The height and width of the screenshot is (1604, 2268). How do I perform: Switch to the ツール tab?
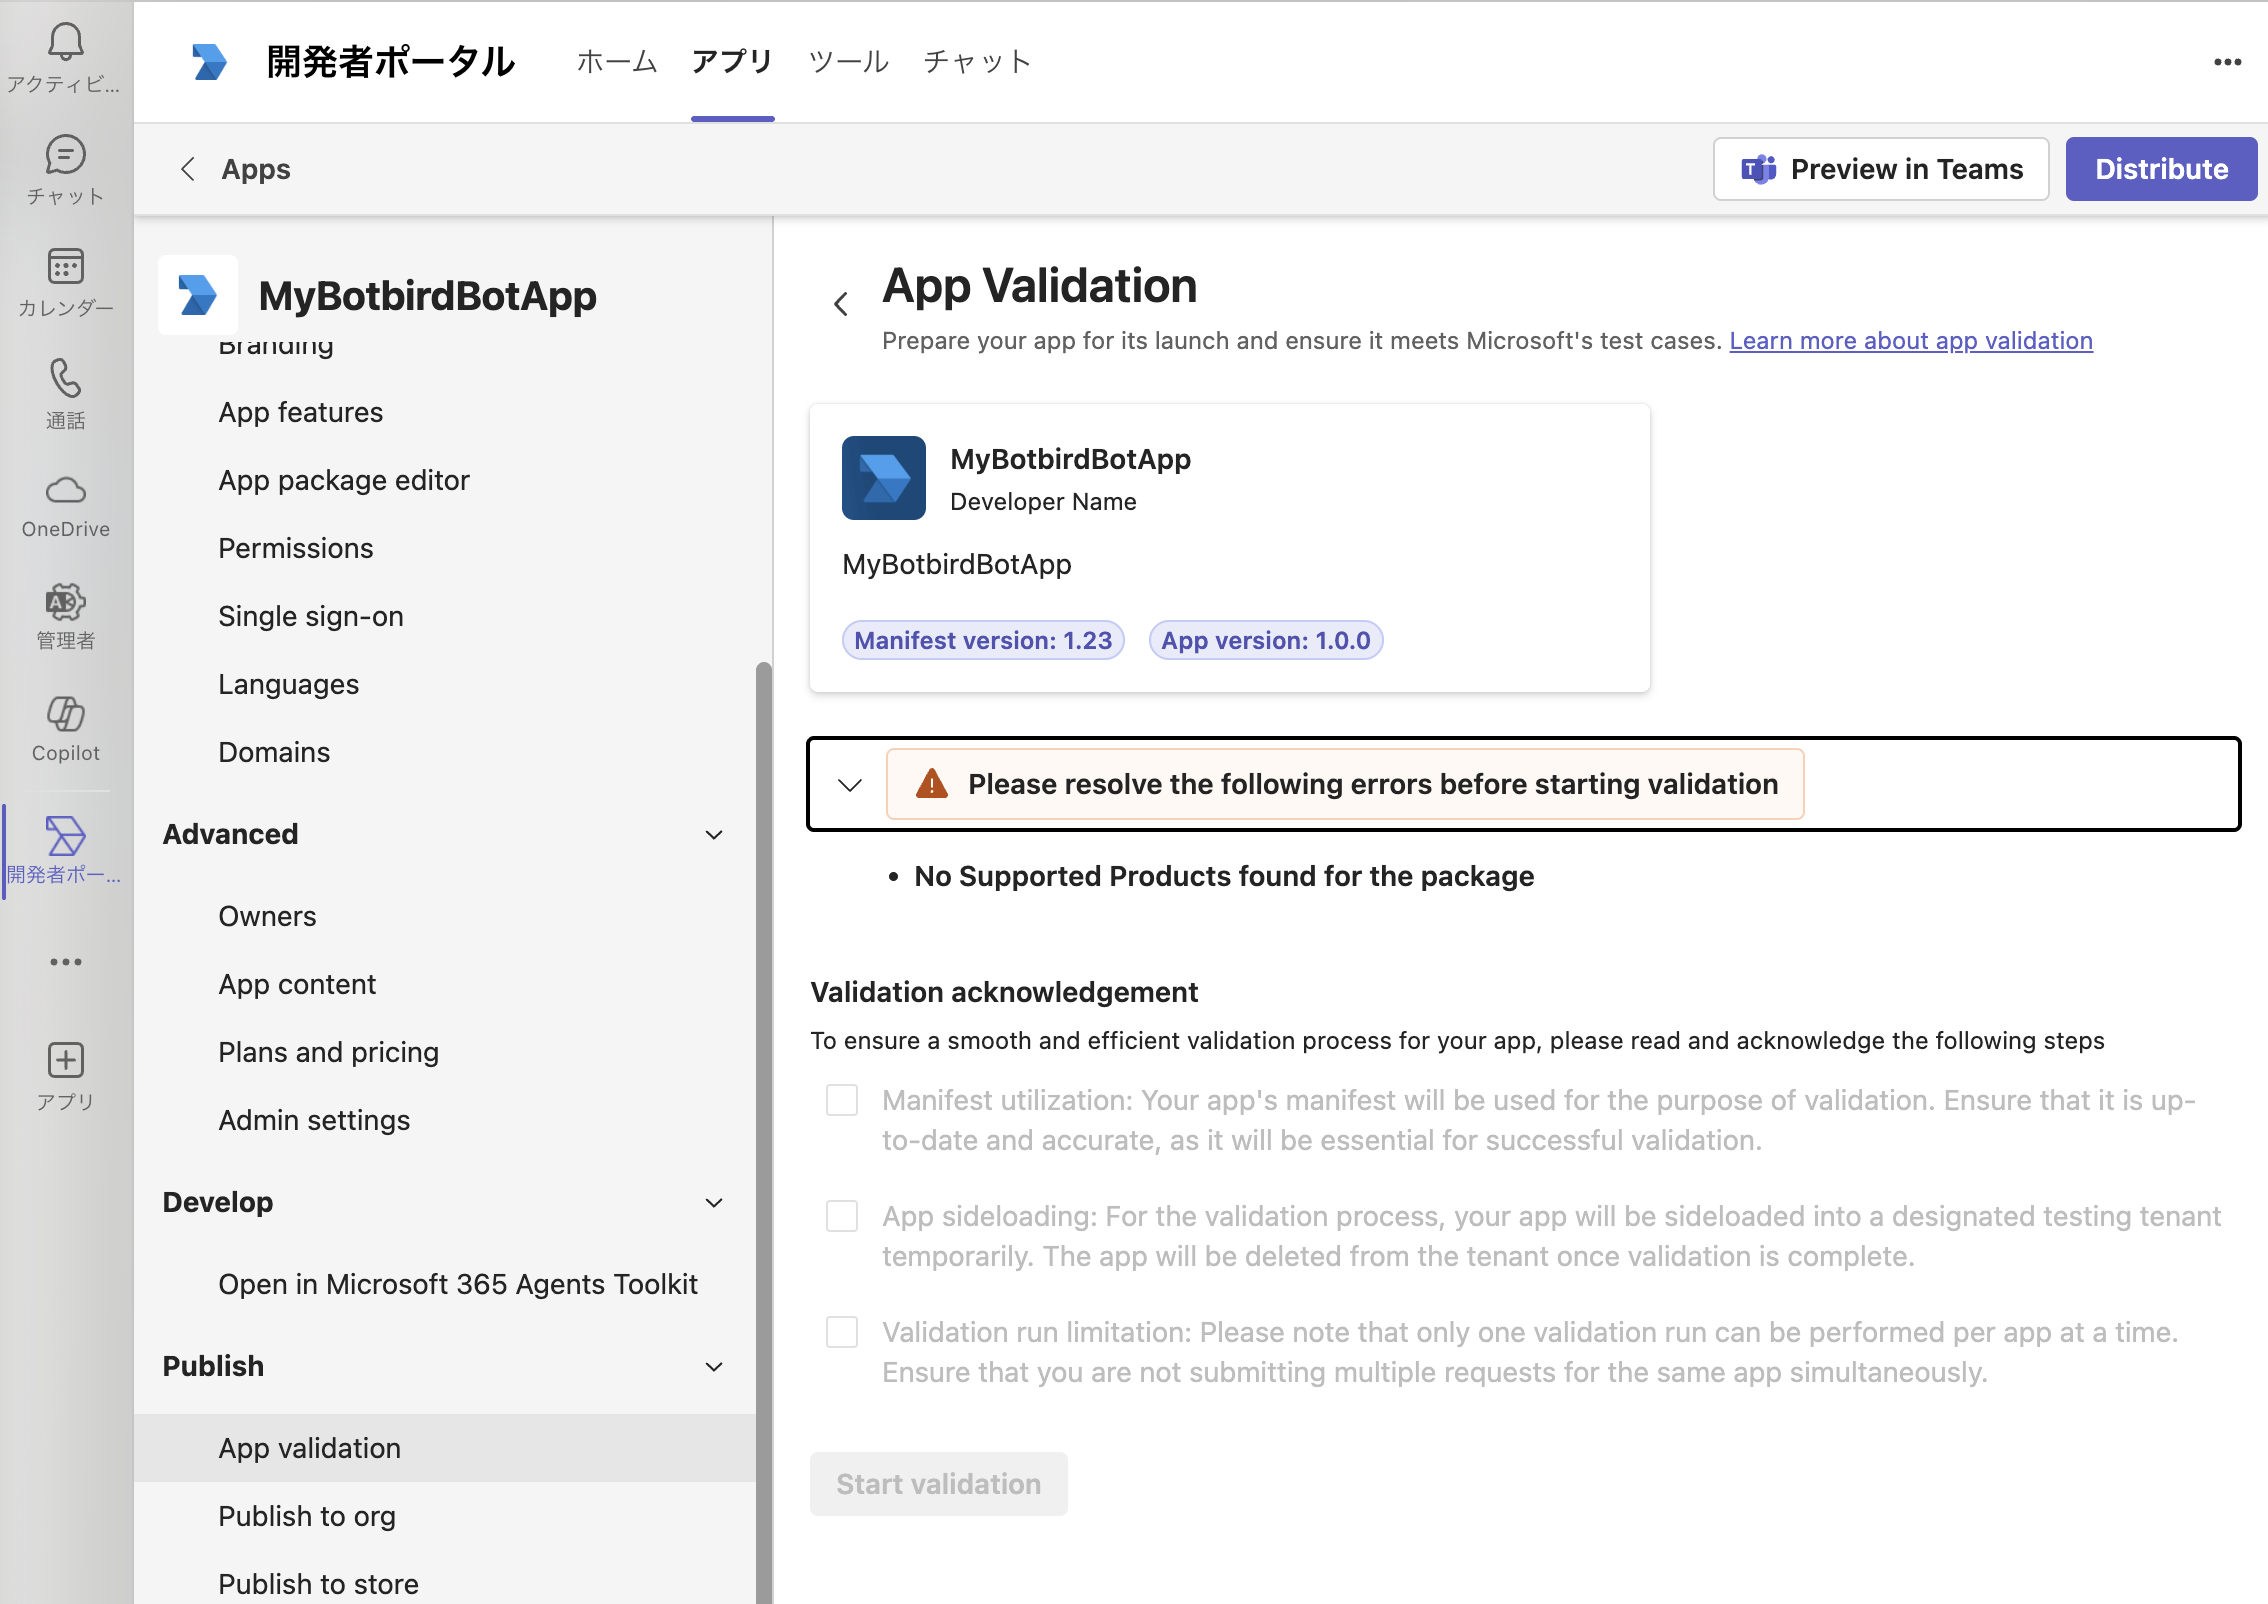(848, 62)
